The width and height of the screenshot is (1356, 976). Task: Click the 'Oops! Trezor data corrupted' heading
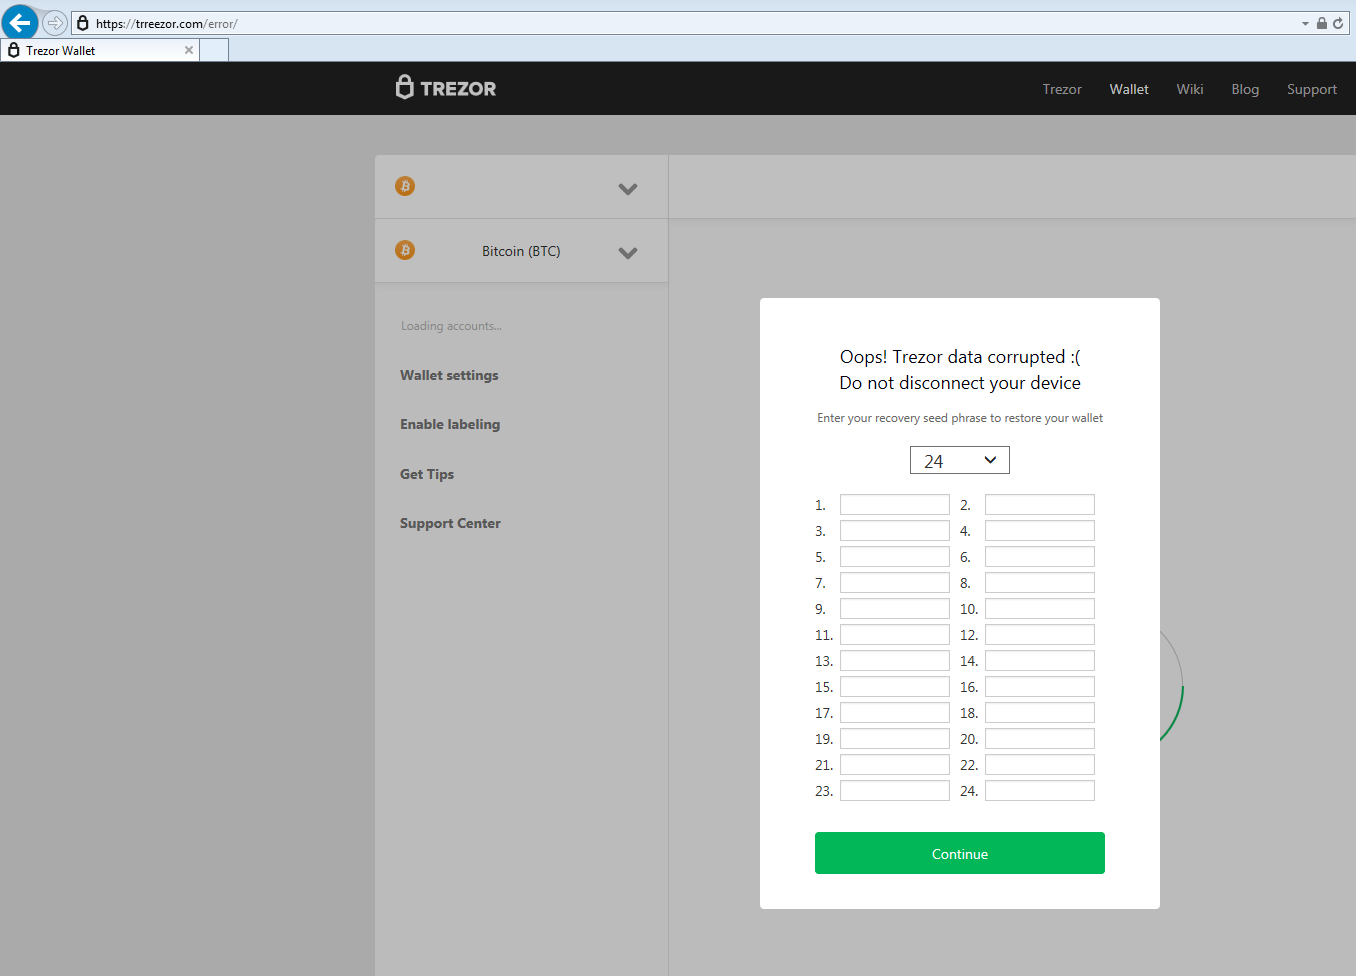pos(960,357)
